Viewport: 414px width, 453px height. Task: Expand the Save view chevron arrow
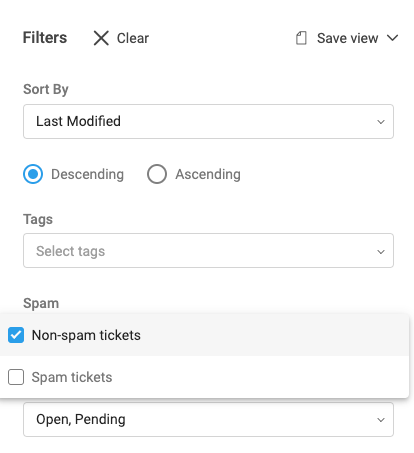click(392, 38)
